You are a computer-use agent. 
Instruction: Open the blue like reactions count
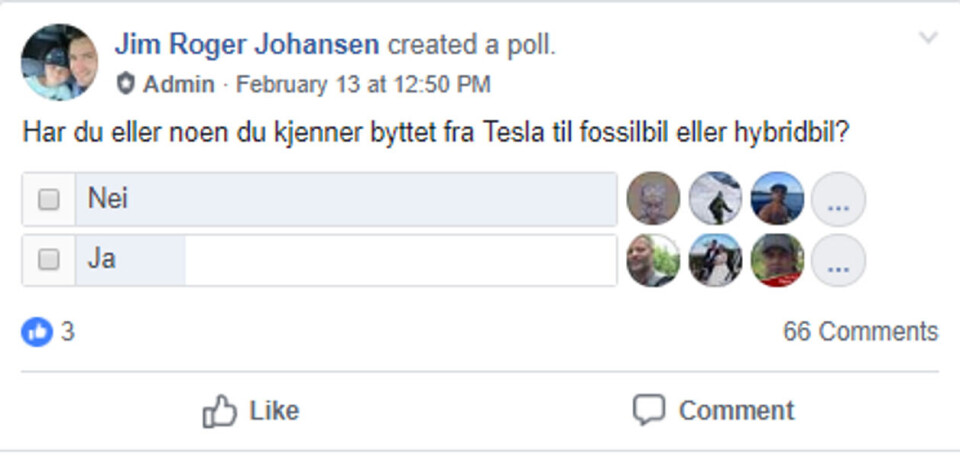pyautogui.click(x=47, y=331)
